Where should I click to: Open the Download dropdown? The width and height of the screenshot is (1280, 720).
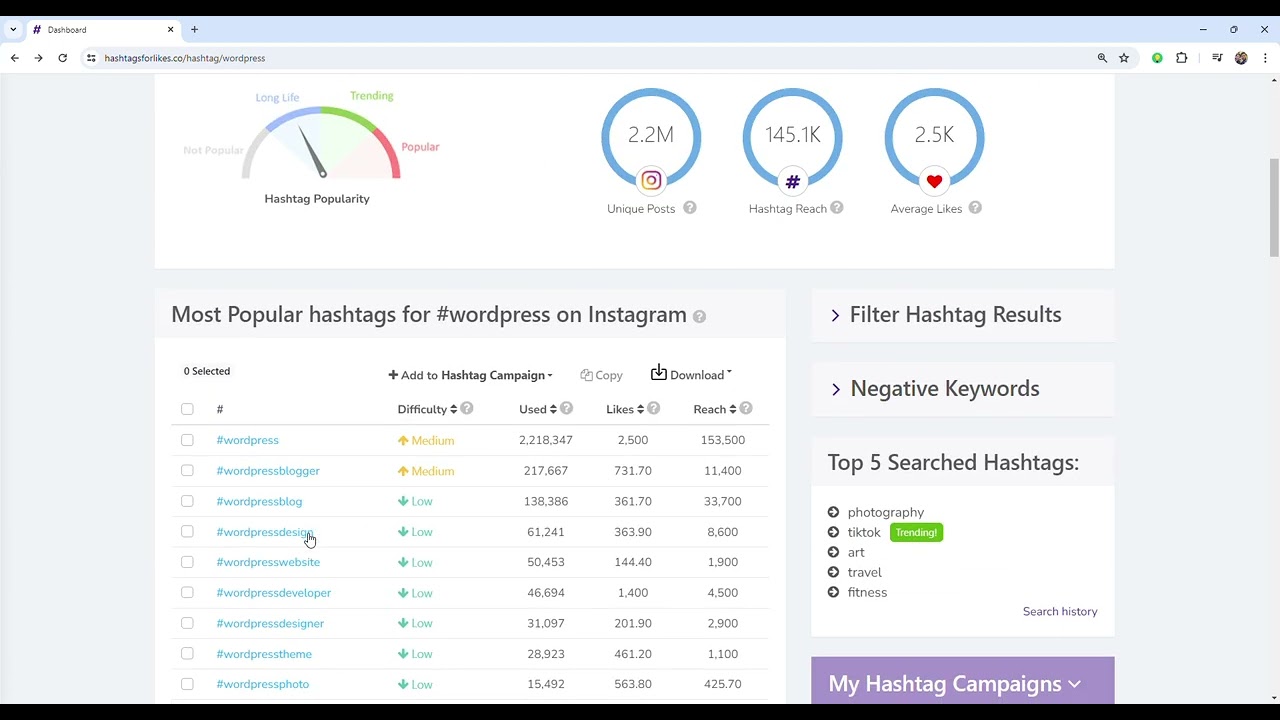tap(691, 374)
